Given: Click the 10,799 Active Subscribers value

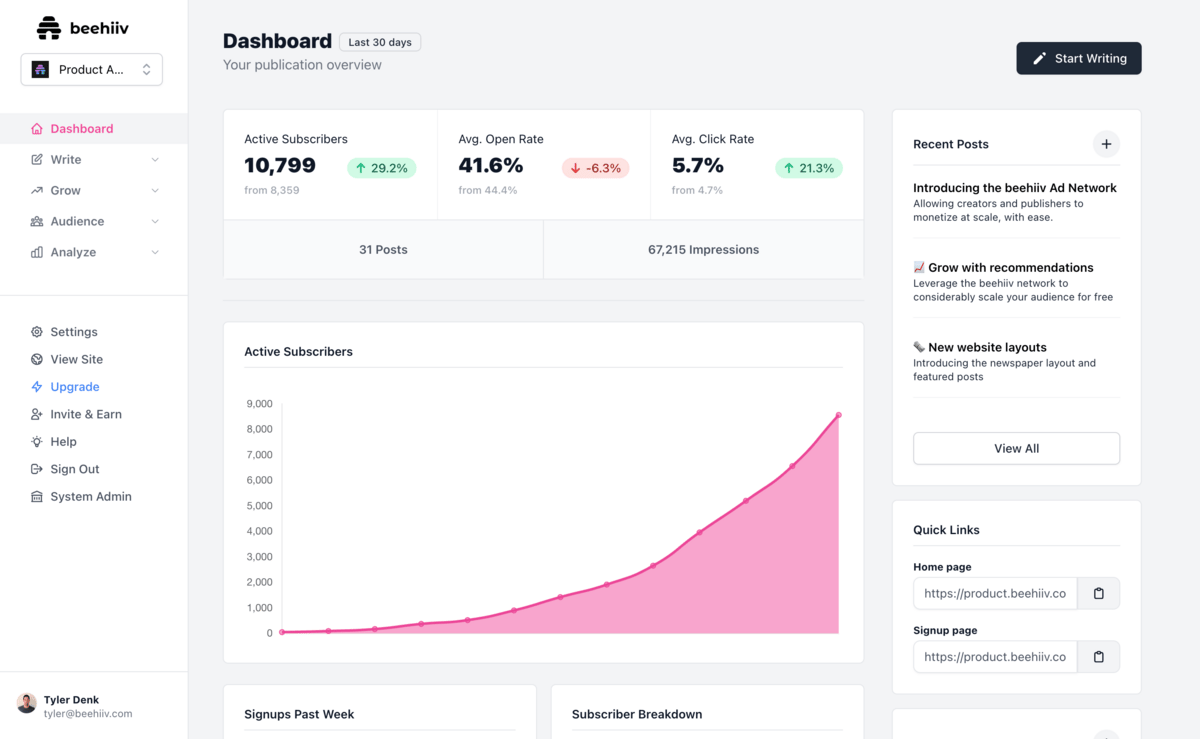Looking at the screenshot, I should coord(280,166).
